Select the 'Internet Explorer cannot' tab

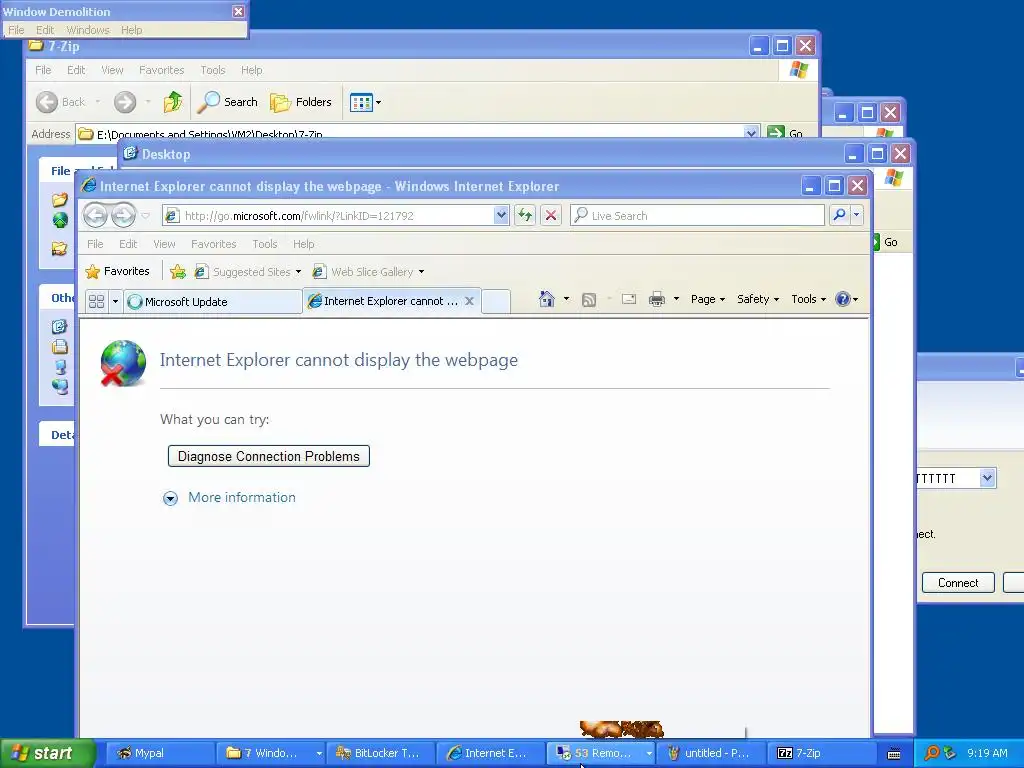click(384, 301)
